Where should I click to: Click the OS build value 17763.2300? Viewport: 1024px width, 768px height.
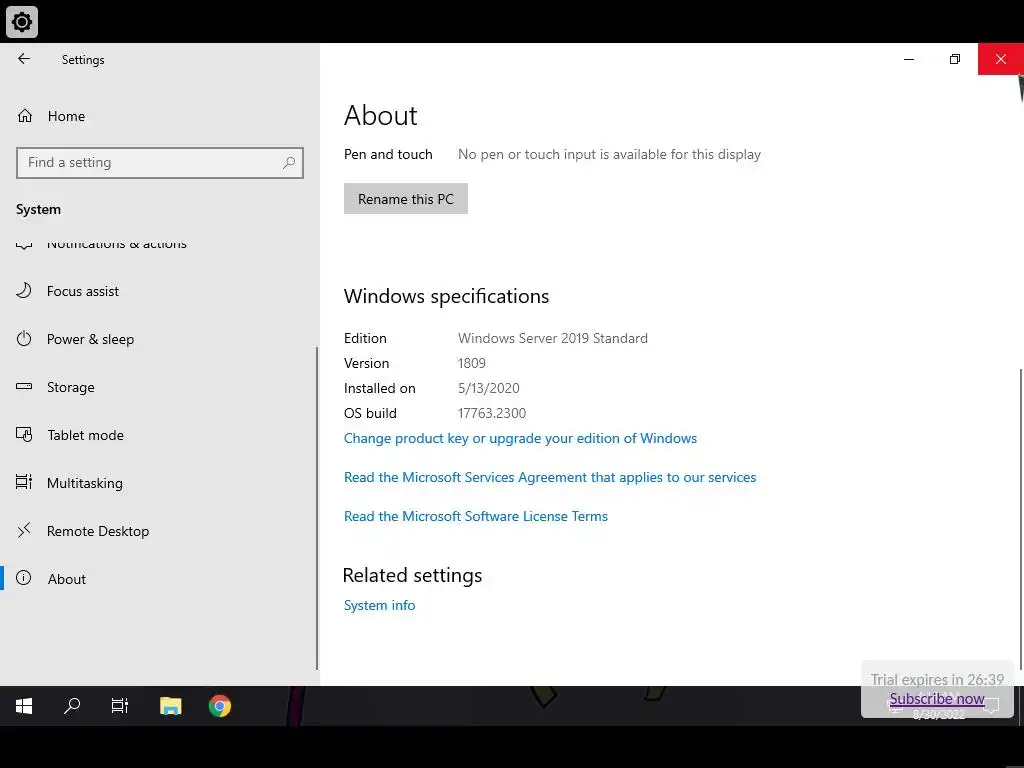[492, 413]
